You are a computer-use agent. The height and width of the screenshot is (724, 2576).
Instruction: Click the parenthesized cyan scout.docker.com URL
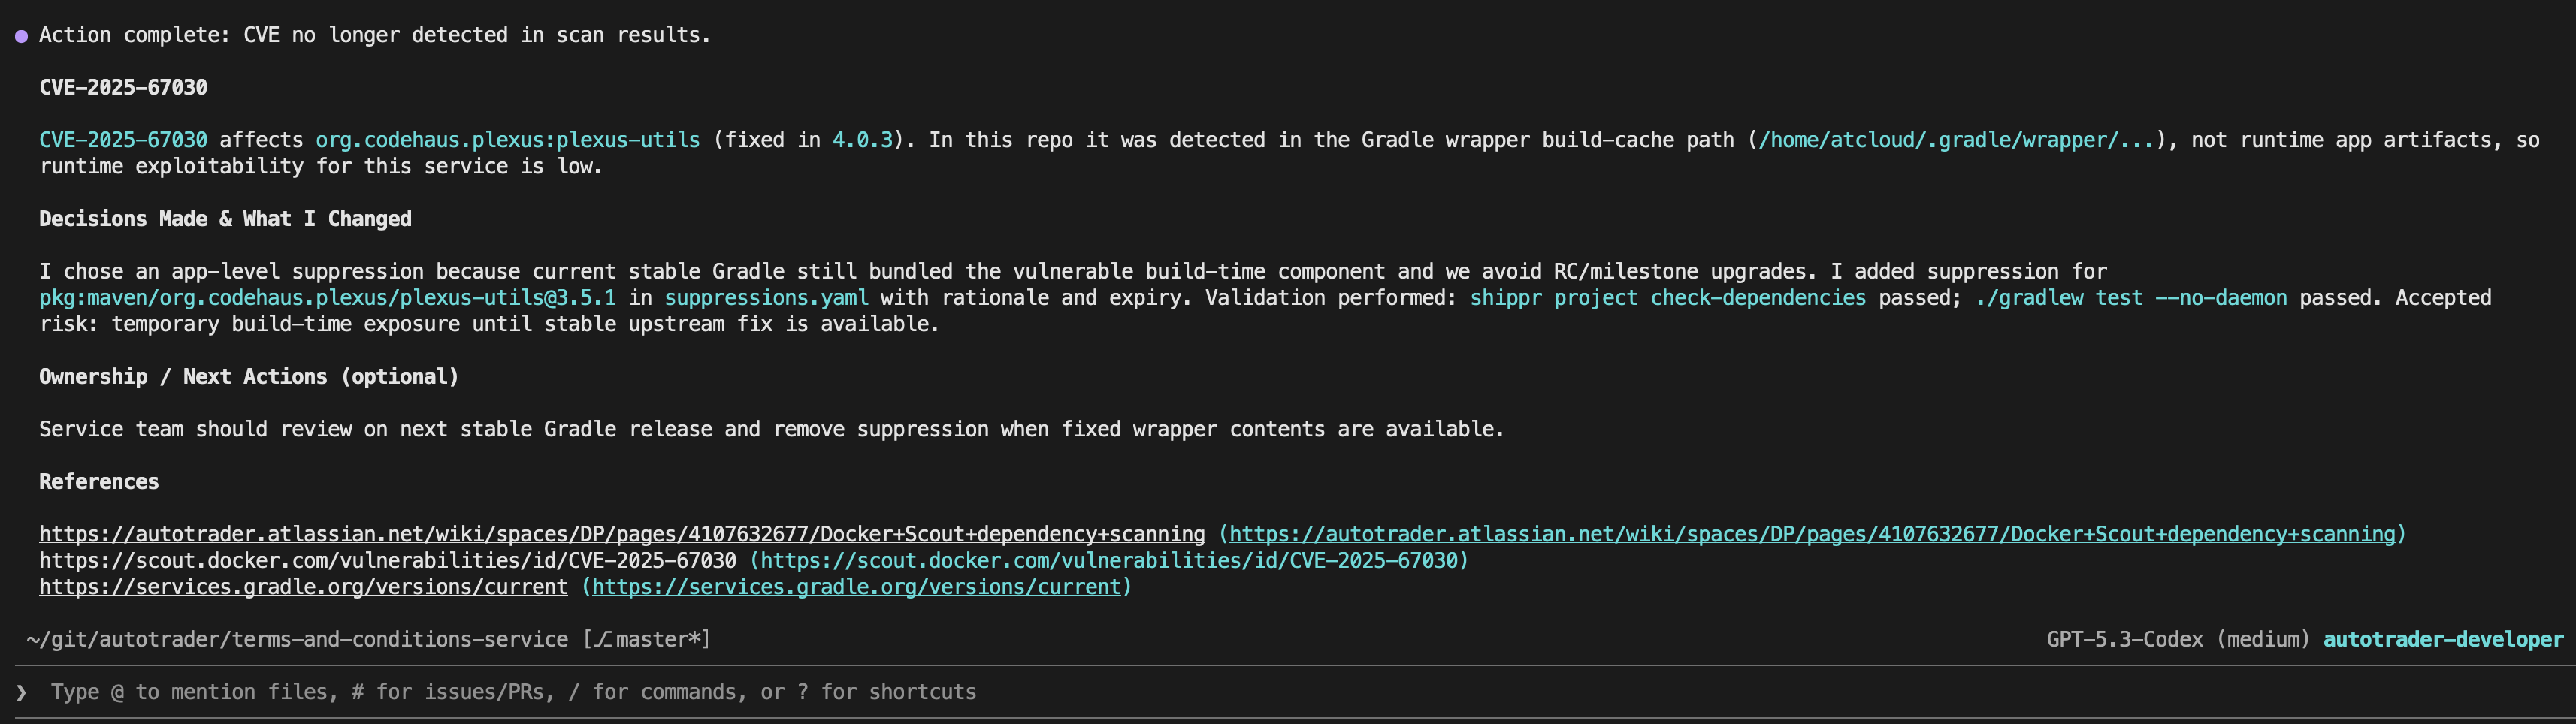coord(1109,560)
